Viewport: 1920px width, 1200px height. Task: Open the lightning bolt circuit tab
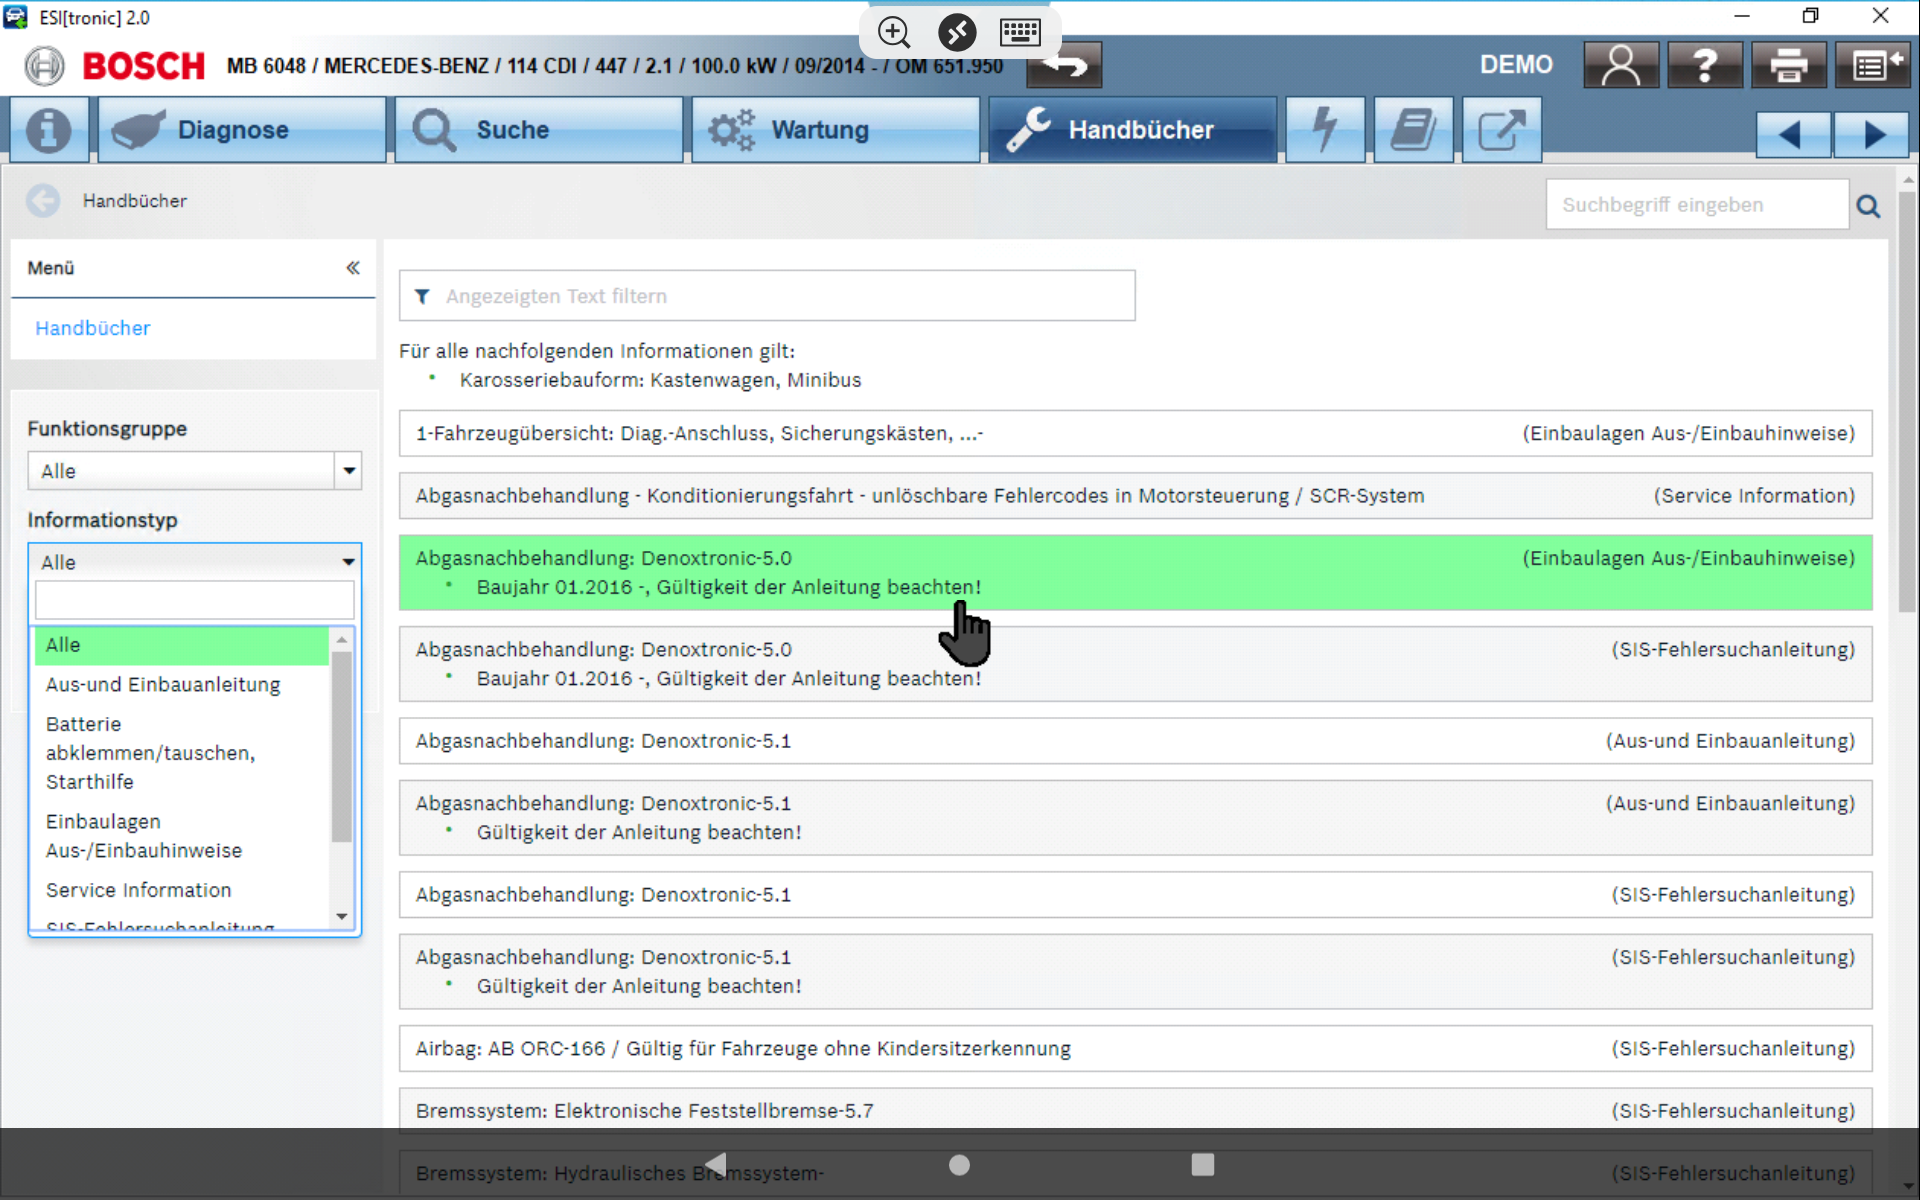(1325, 130)
